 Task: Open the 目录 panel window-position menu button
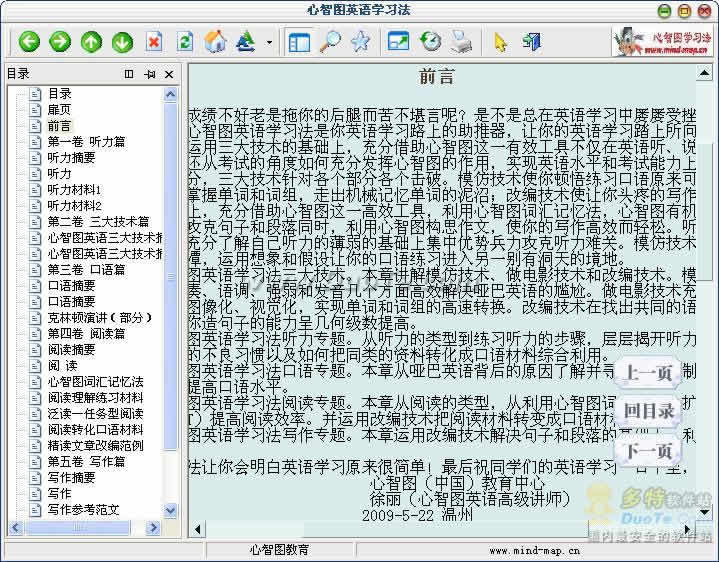coord(129,74)
